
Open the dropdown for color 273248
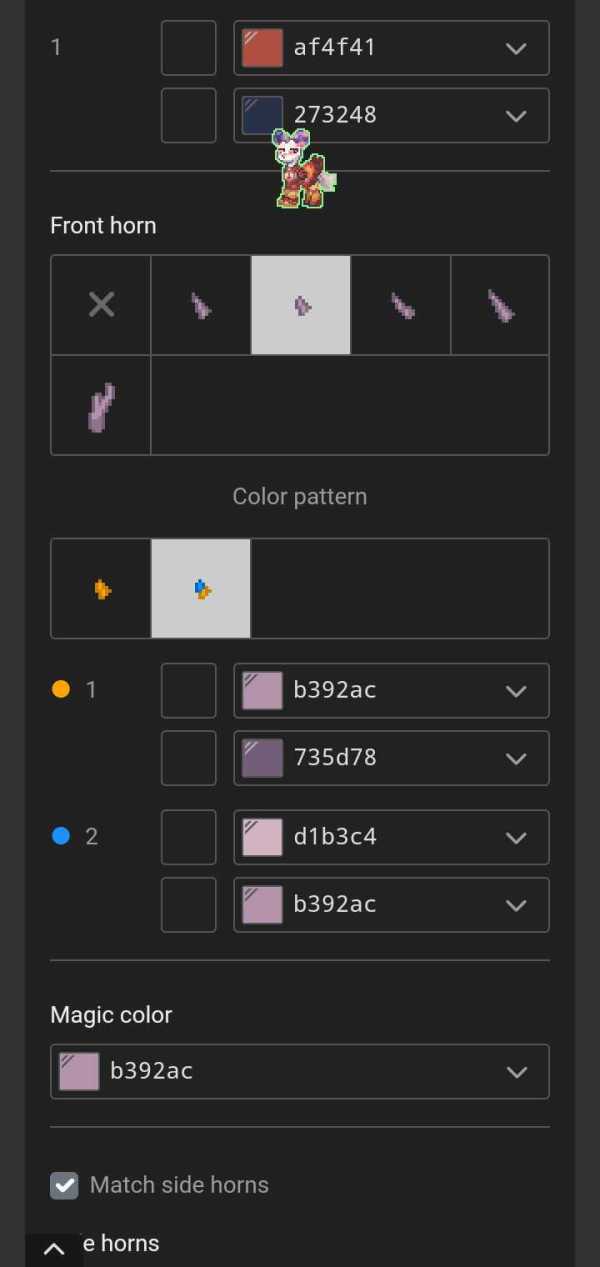pos(516,116)
